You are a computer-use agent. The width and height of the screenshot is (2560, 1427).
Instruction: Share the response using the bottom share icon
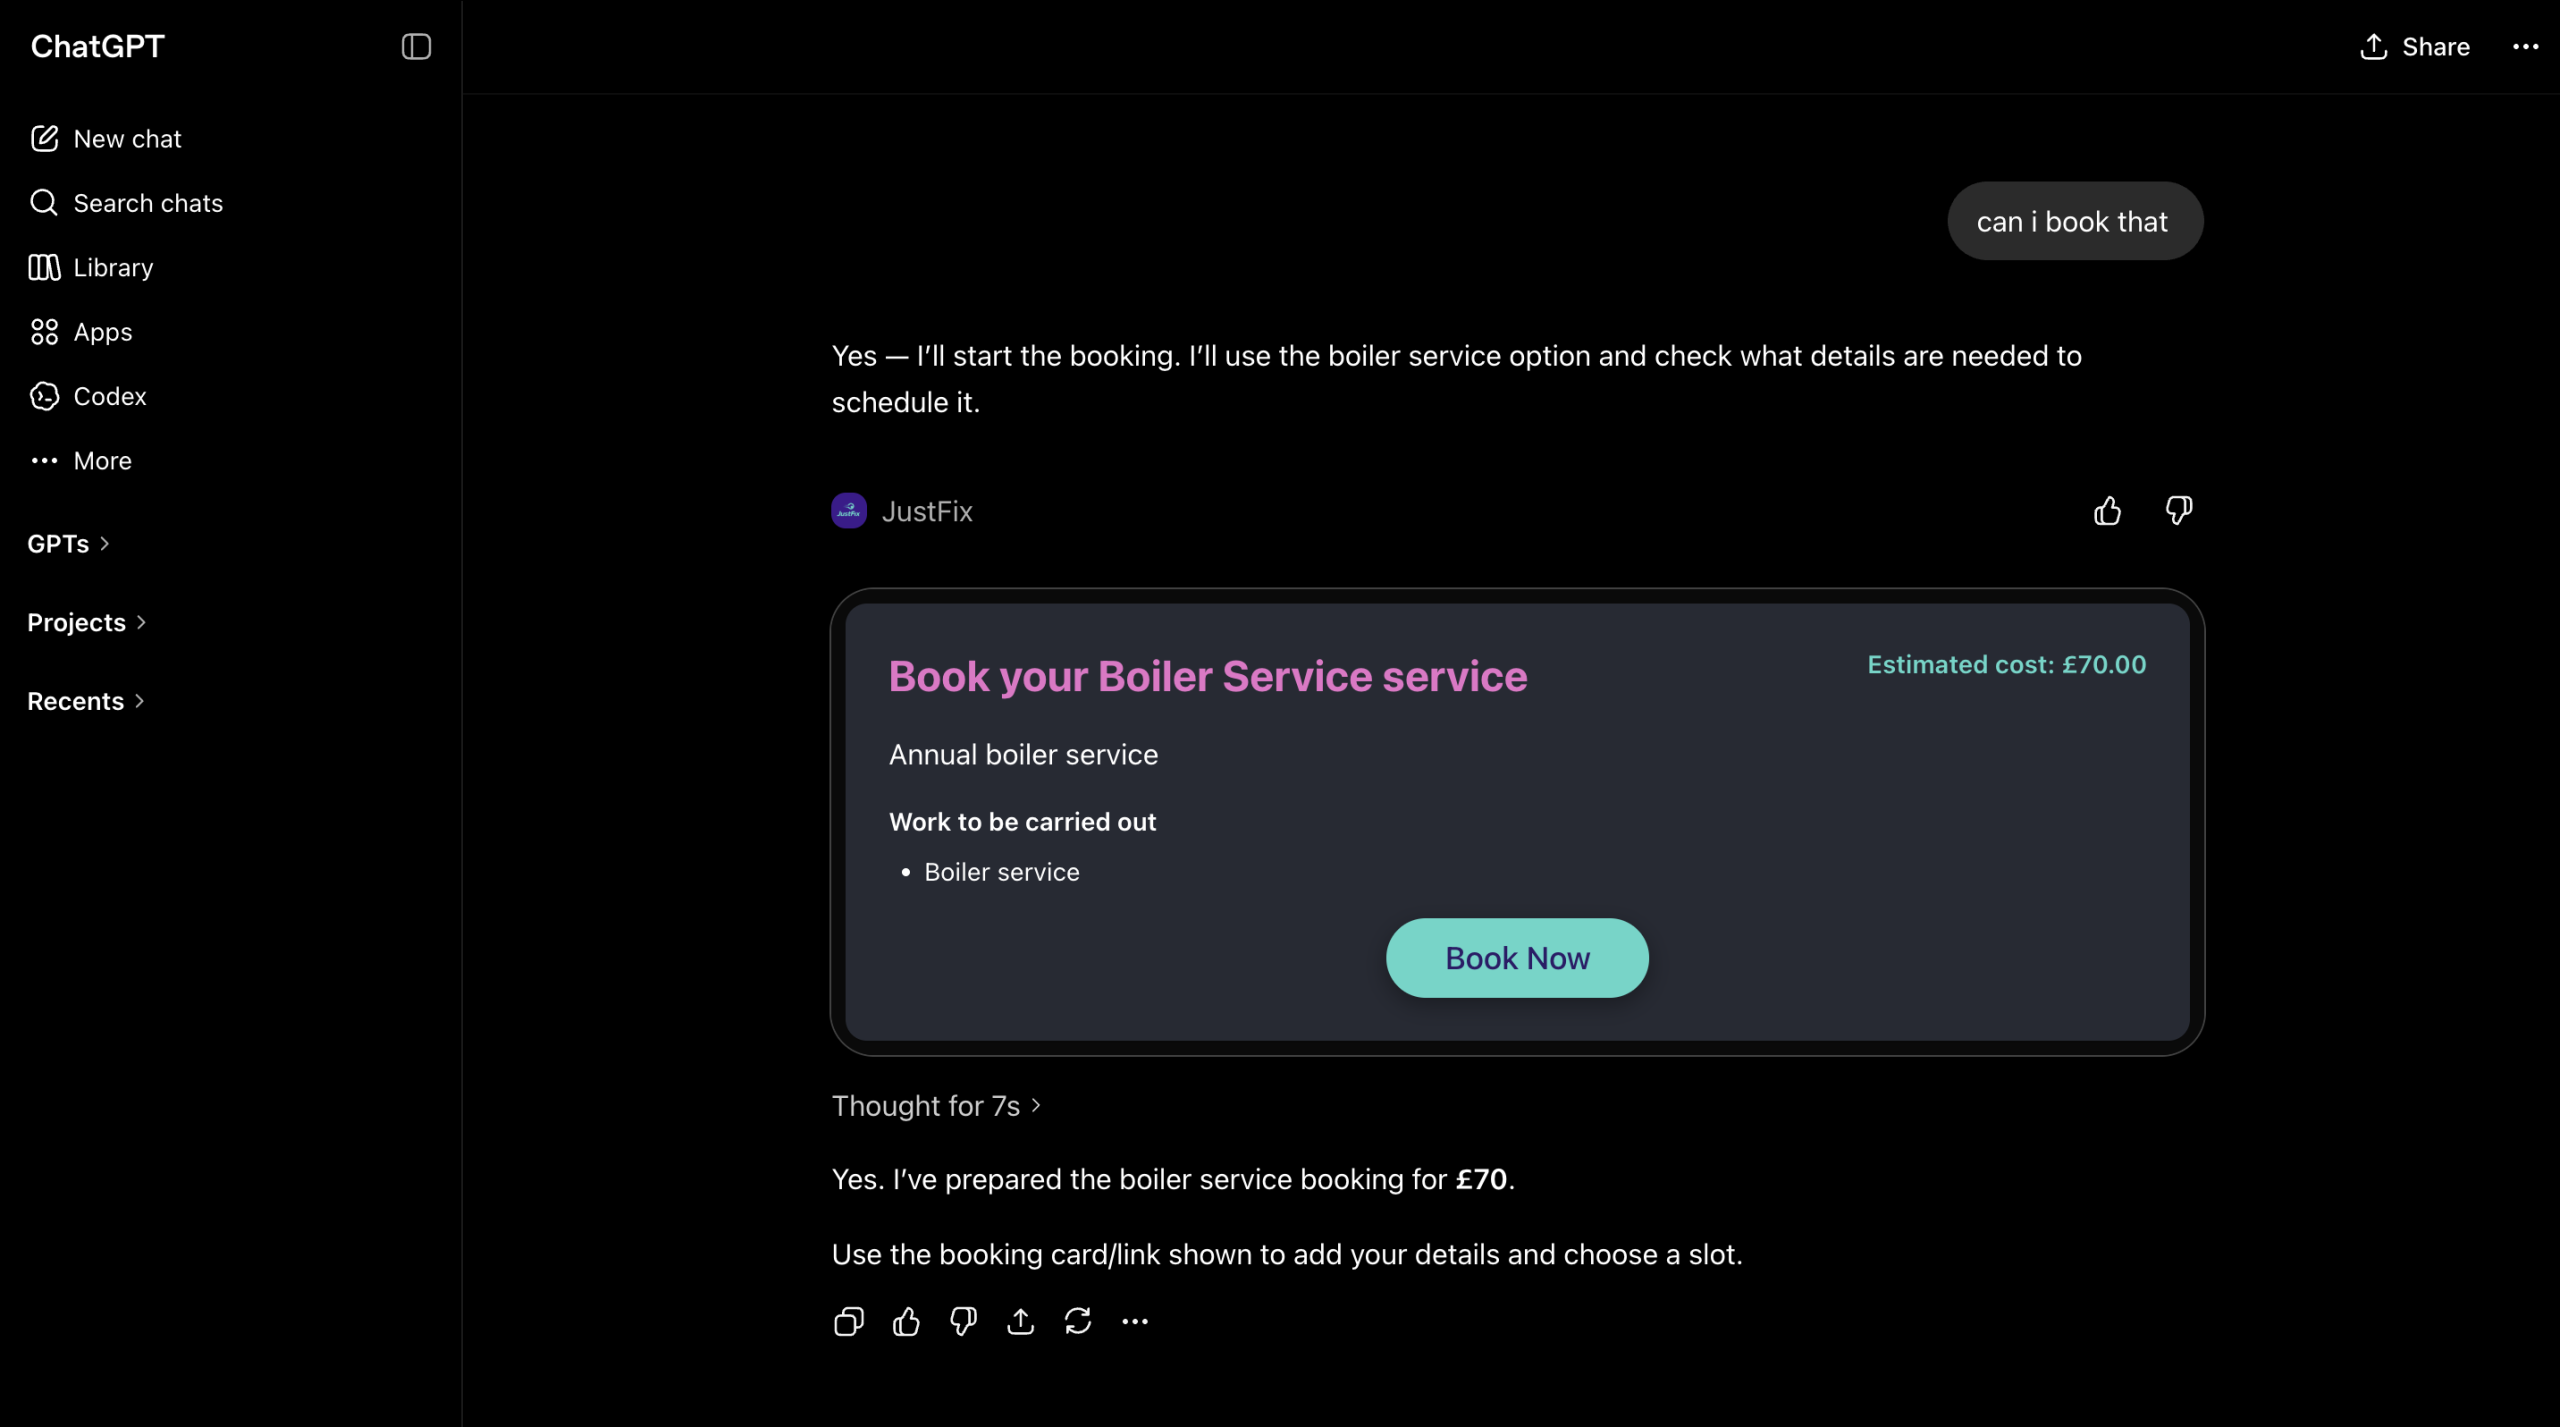[1020, 1322]
